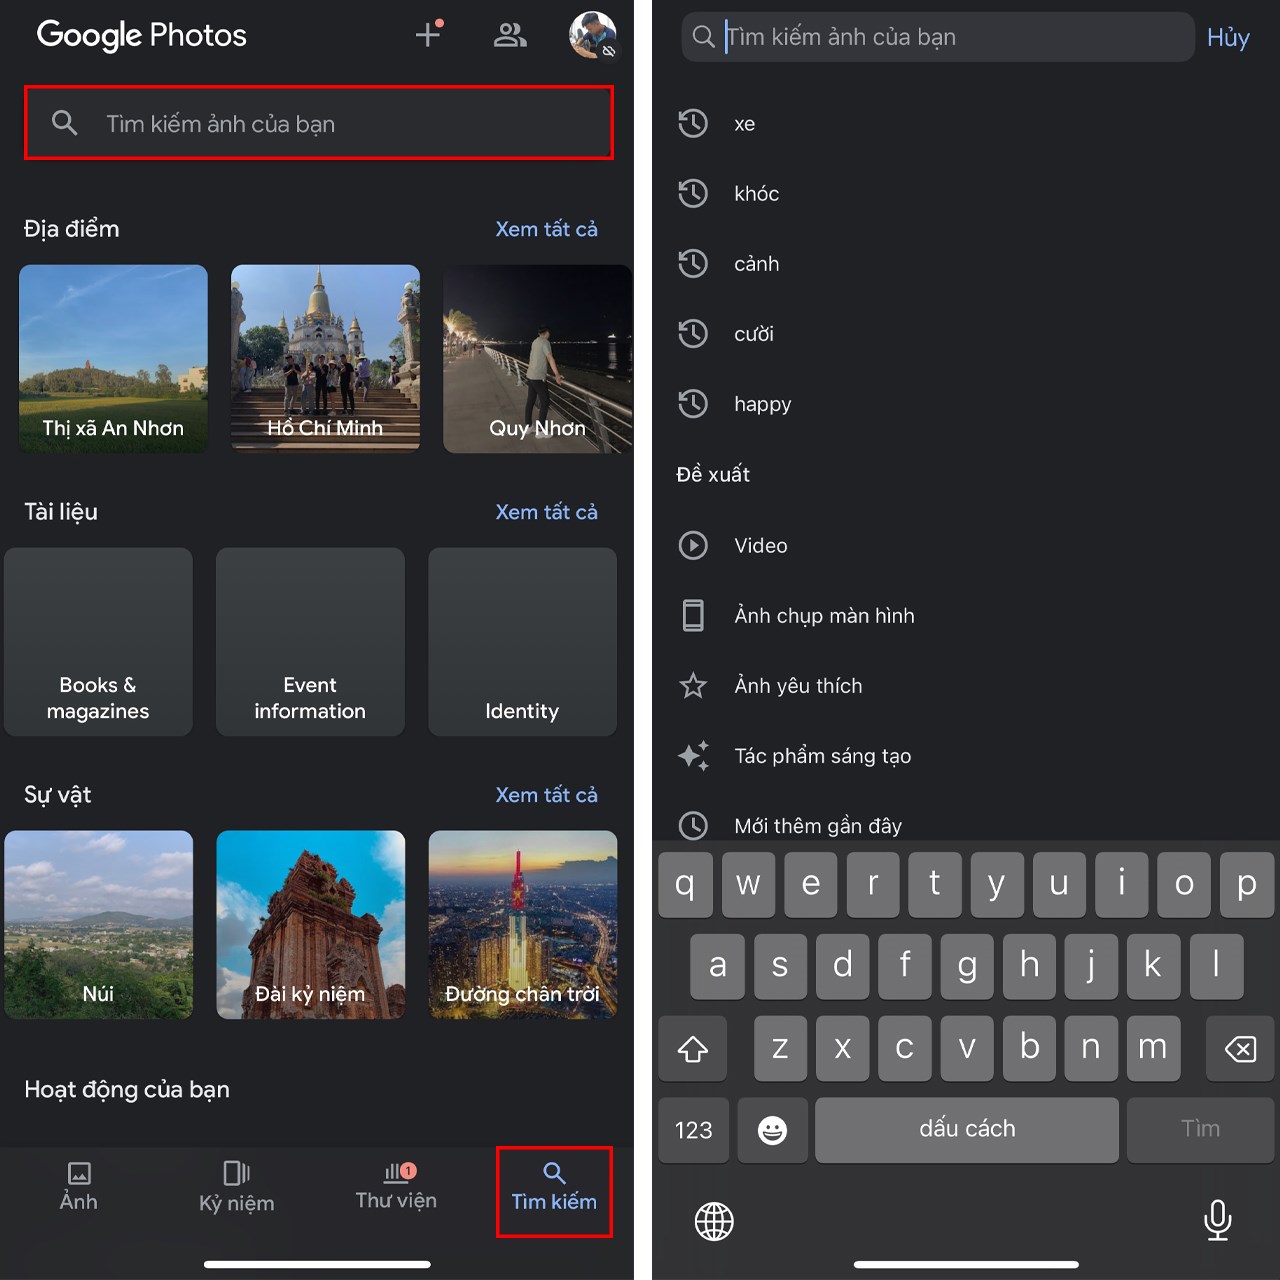1280x1280 pixels.
Task: Select the Video suggestion play icon
Action: click(x=693, y=545)
